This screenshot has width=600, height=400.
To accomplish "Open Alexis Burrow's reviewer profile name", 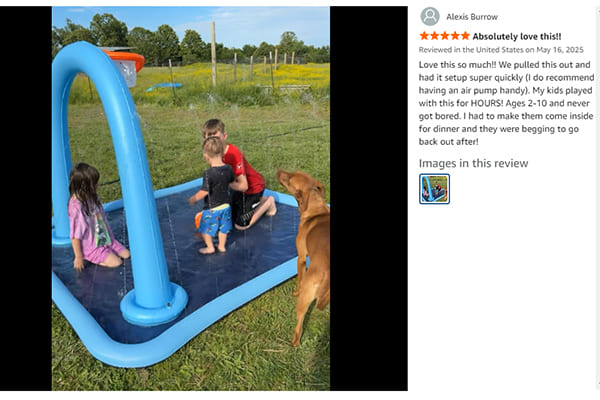I will (472, 17).
